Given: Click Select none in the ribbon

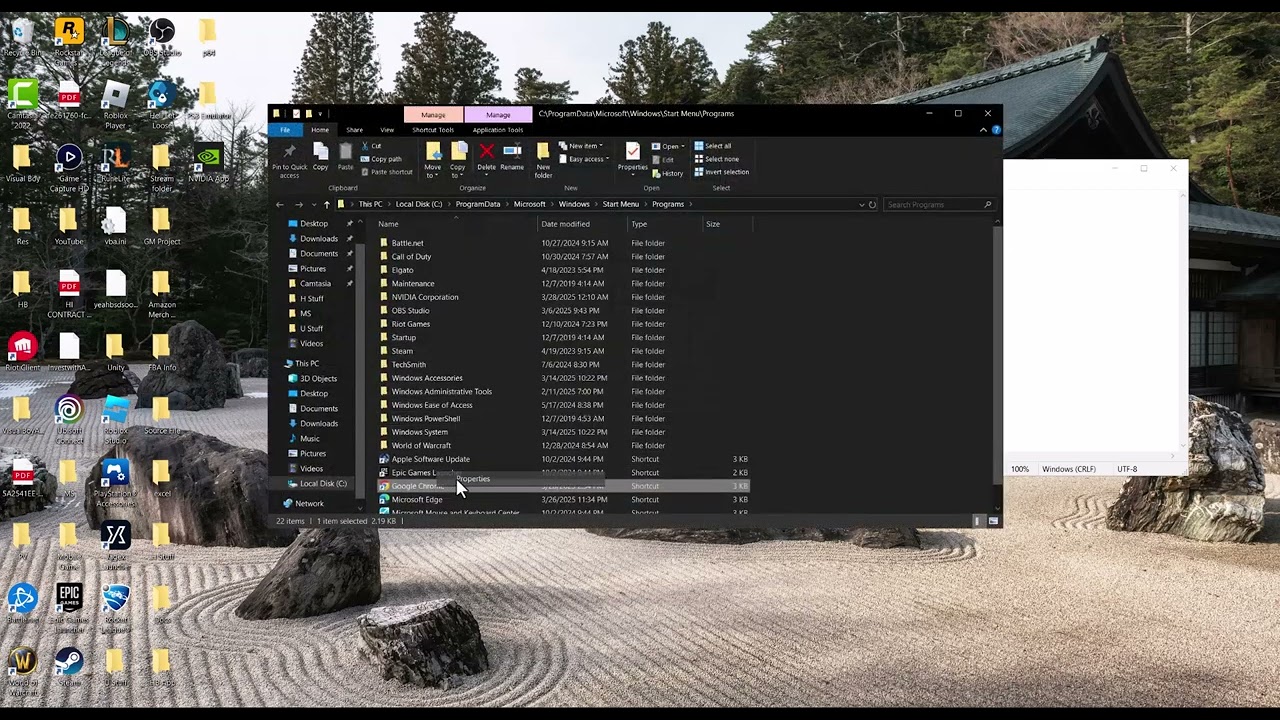Looking at the screenshot, I should [x=716, y=159].
